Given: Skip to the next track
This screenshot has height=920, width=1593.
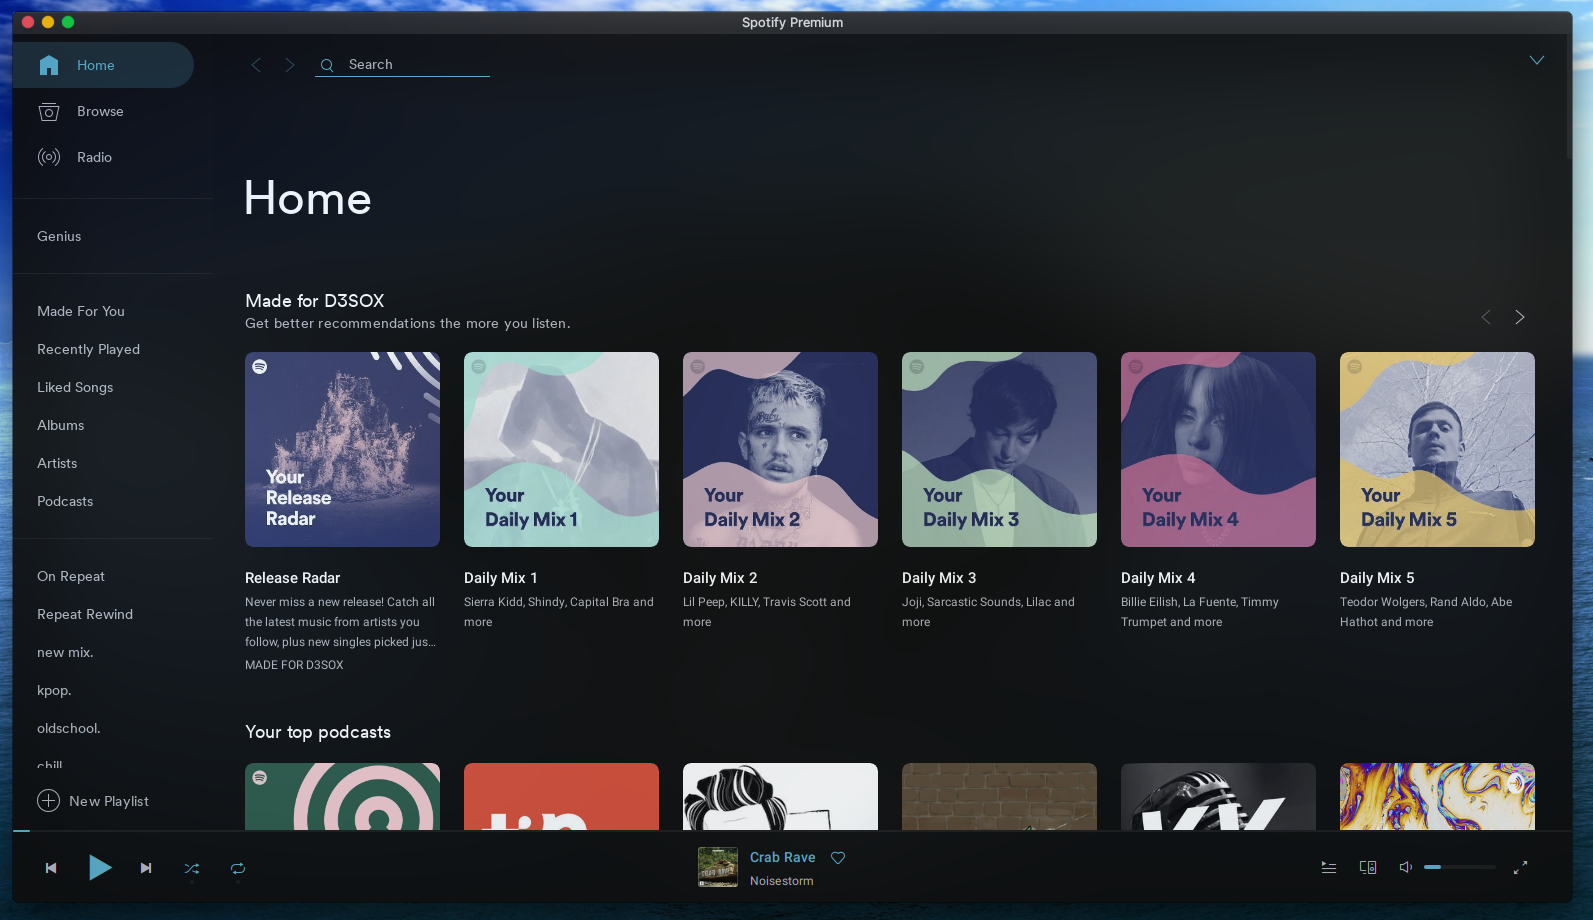Looking at the screenshot, I should (x=146, y=868).
